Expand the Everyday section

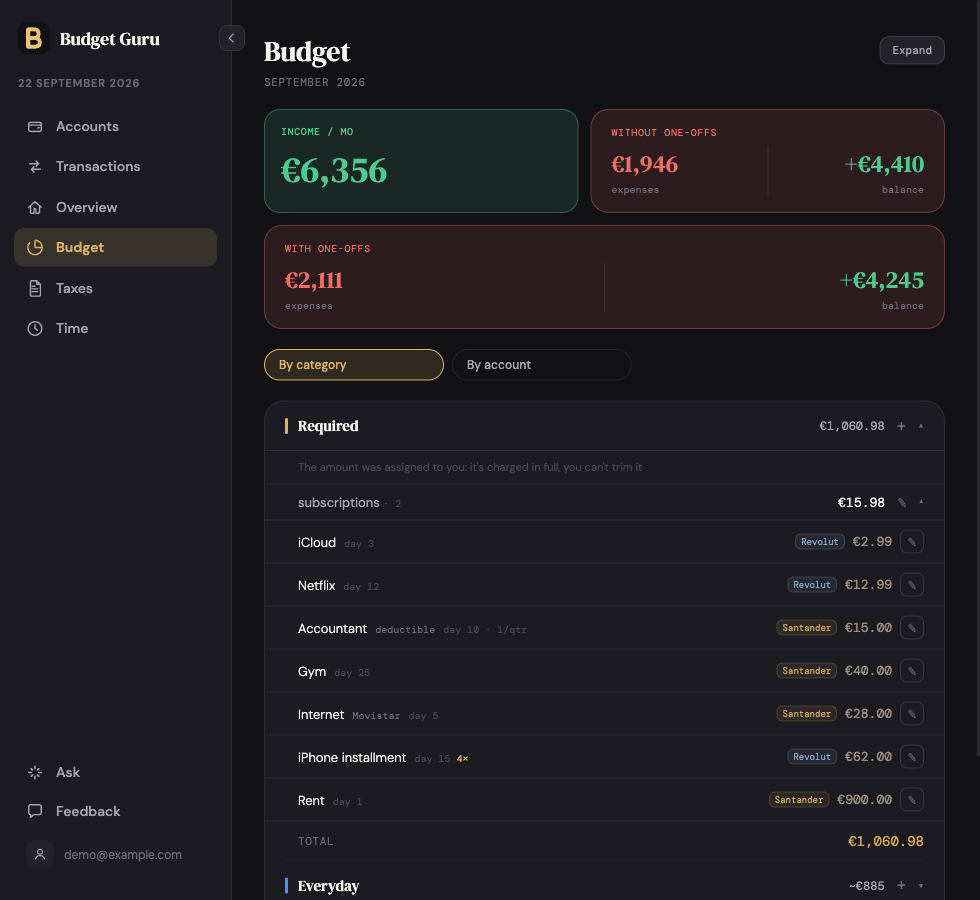click(921, 886)
